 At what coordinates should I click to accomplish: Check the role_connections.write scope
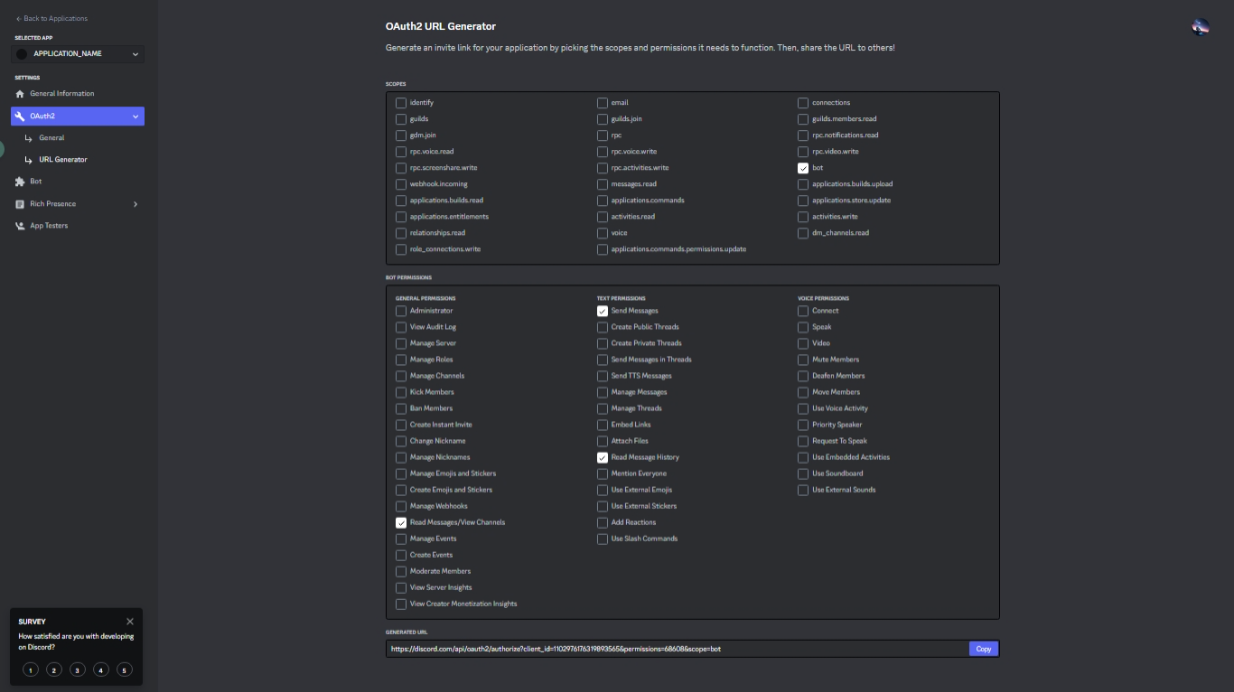tap(401, 249)
